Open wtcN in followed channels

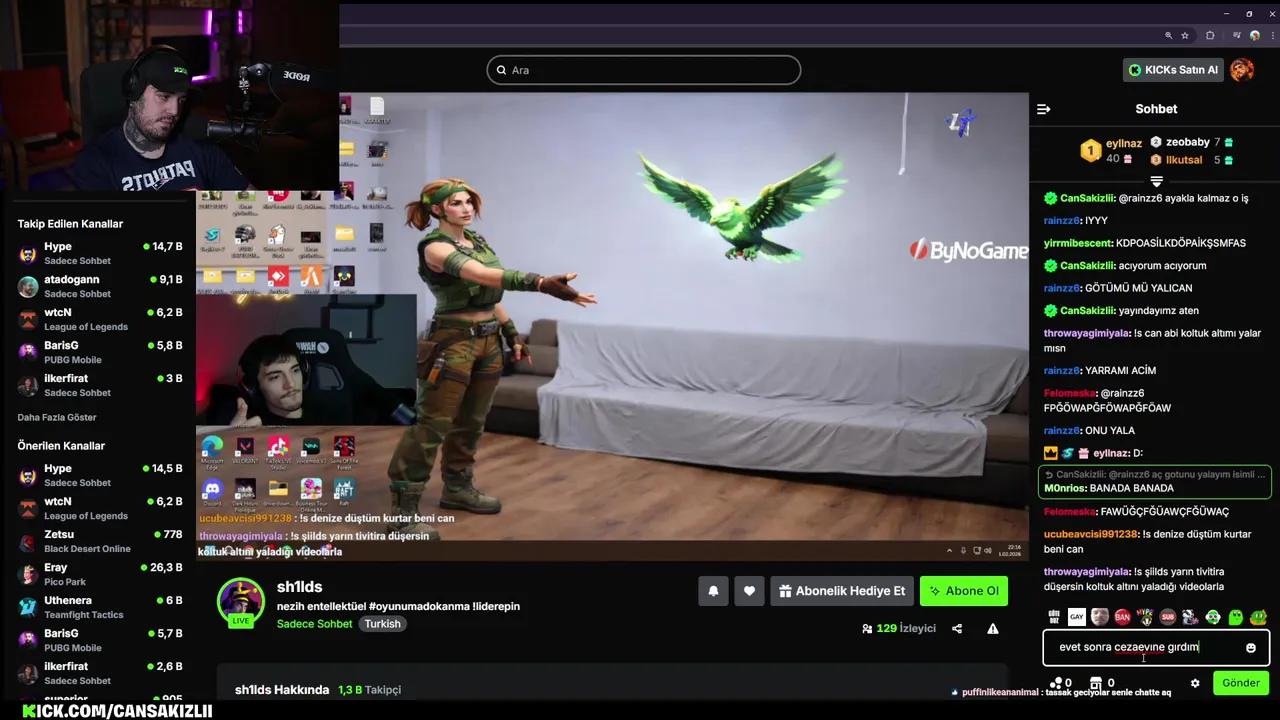(x=100, y=319)
